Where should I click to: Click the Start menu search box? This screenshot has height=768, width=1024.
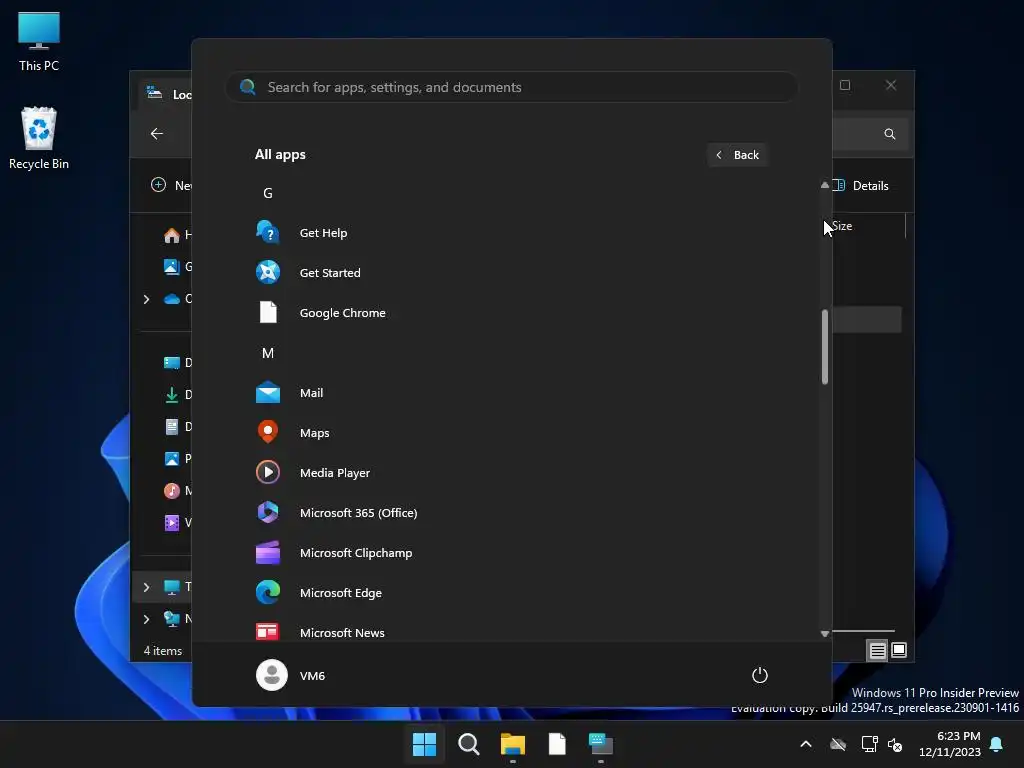[x=511, y=87]
